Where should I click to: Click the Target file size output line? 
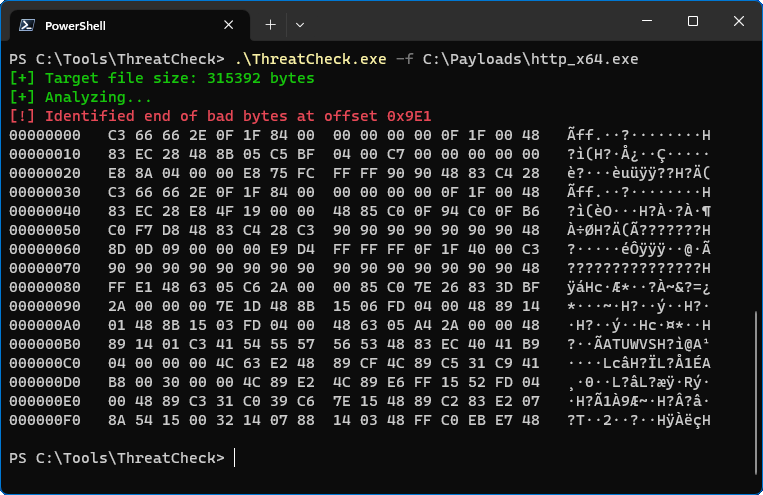point(161,78)
